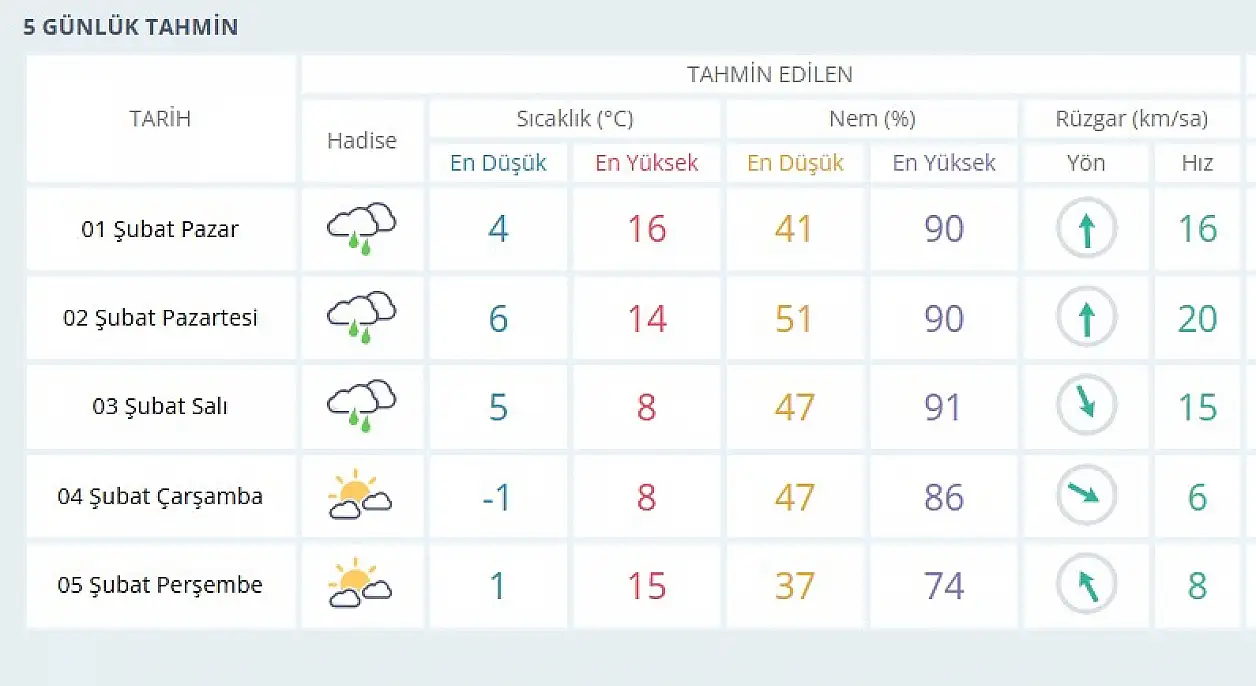Click the rain icon for 03 Şubat Salı
Viewport: 1256px width, 686px height.
[x=361, y=407]
